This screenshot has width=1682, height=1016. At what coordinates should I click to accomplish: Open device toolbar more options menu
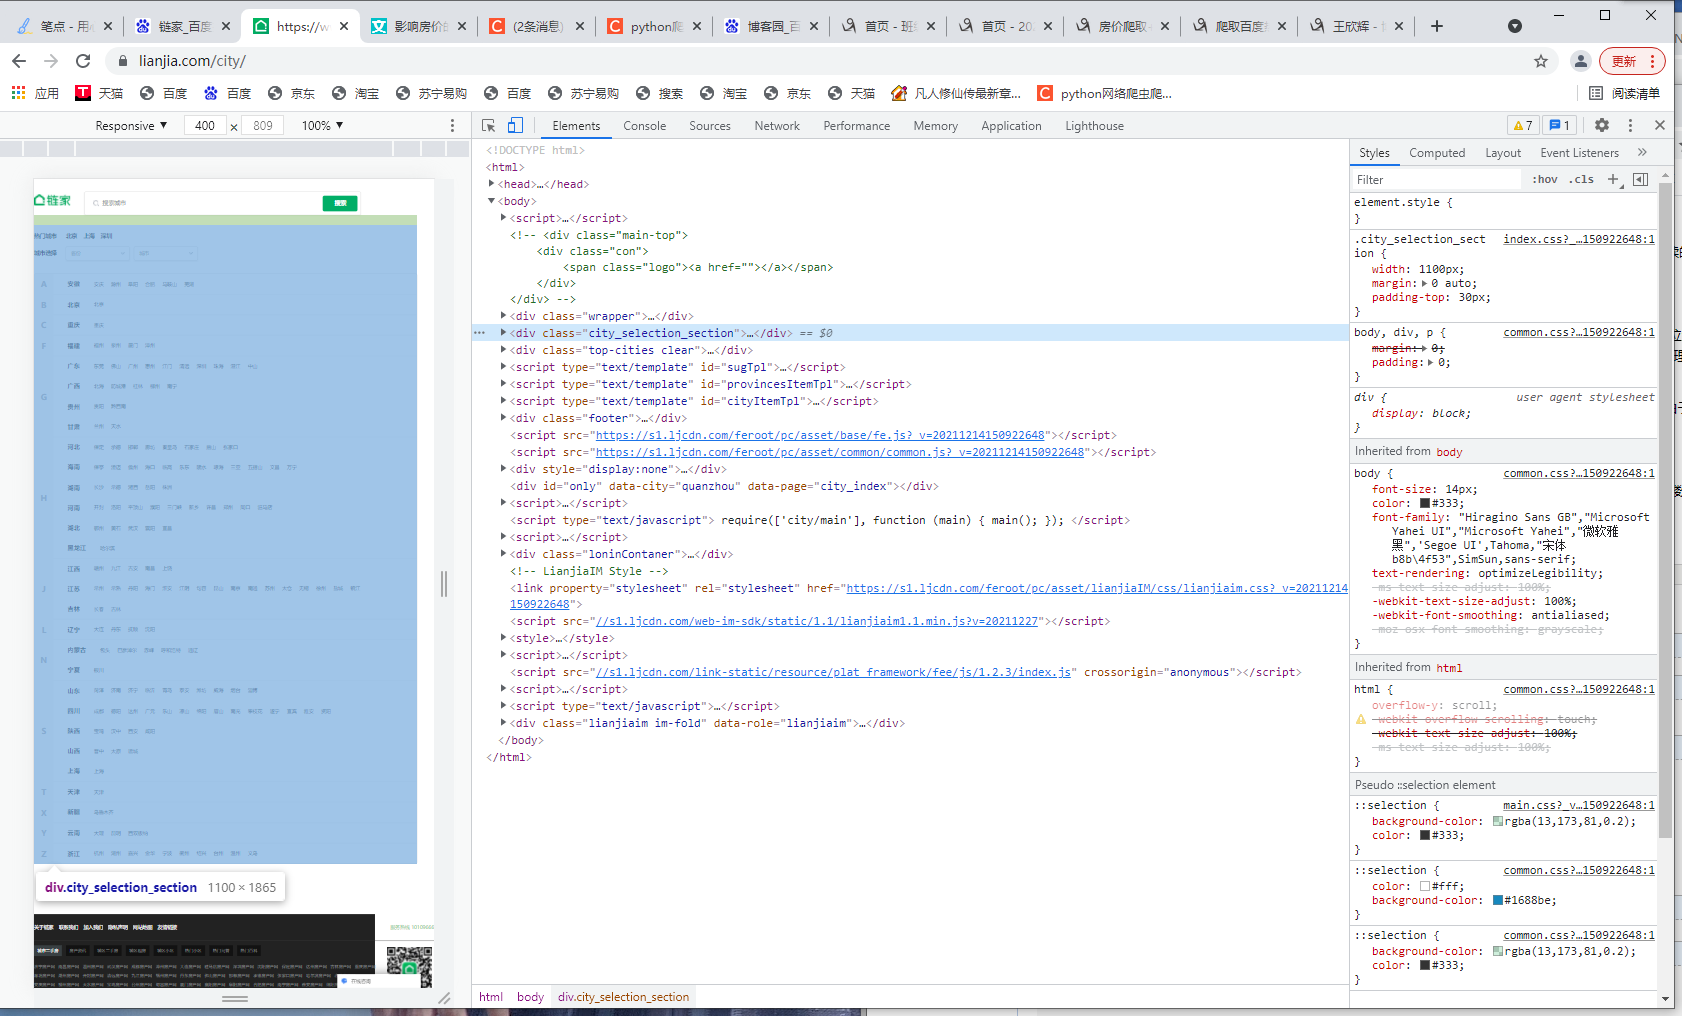452,126
